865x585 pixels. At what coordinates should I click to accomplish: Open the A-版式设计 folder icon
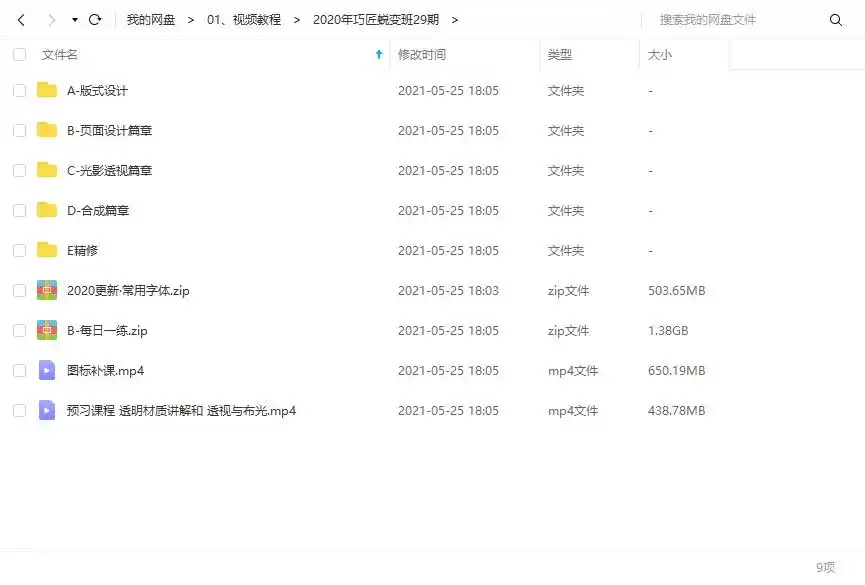(46, 90)
